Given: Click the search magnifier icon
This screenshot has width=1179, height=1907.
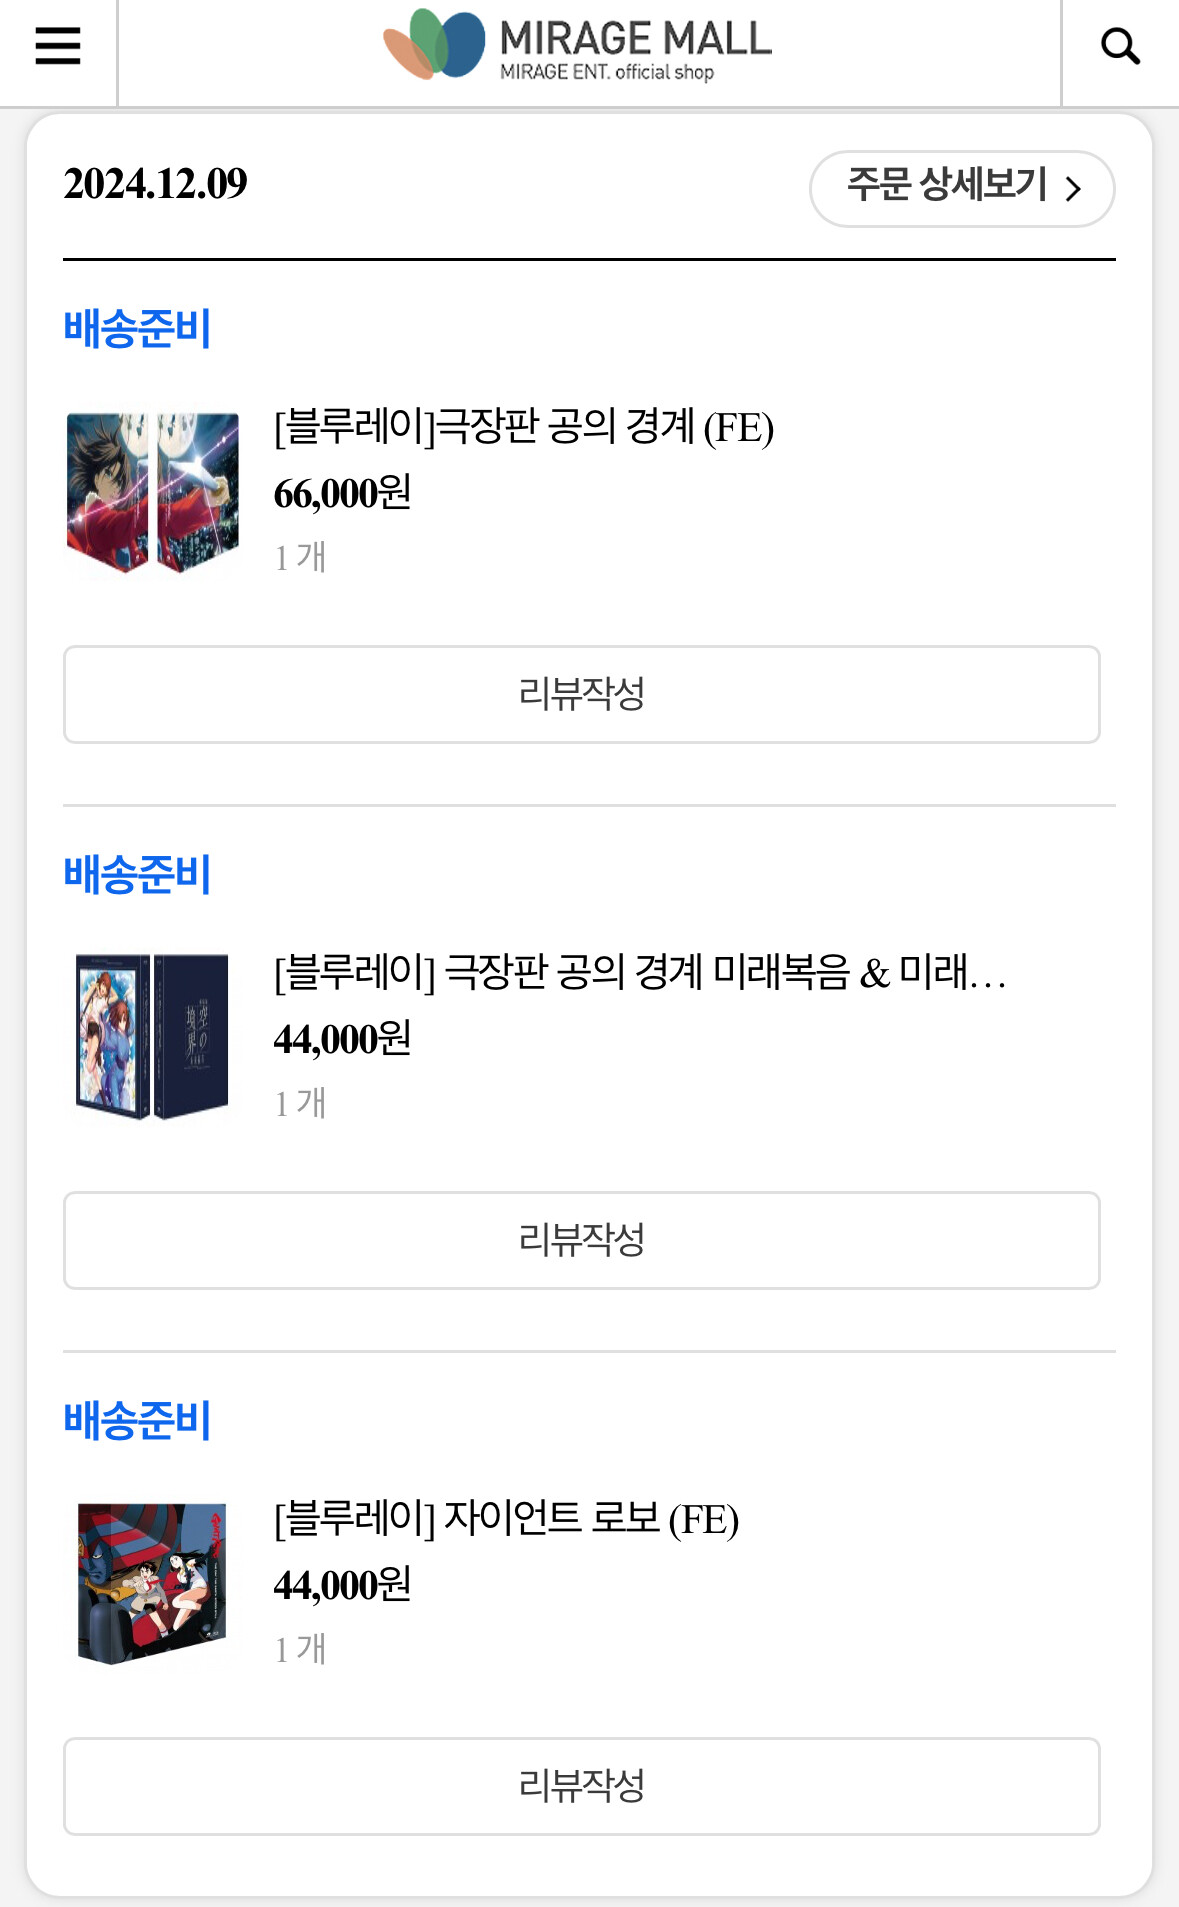Looking at the screenshot, I should point(1120,46).
